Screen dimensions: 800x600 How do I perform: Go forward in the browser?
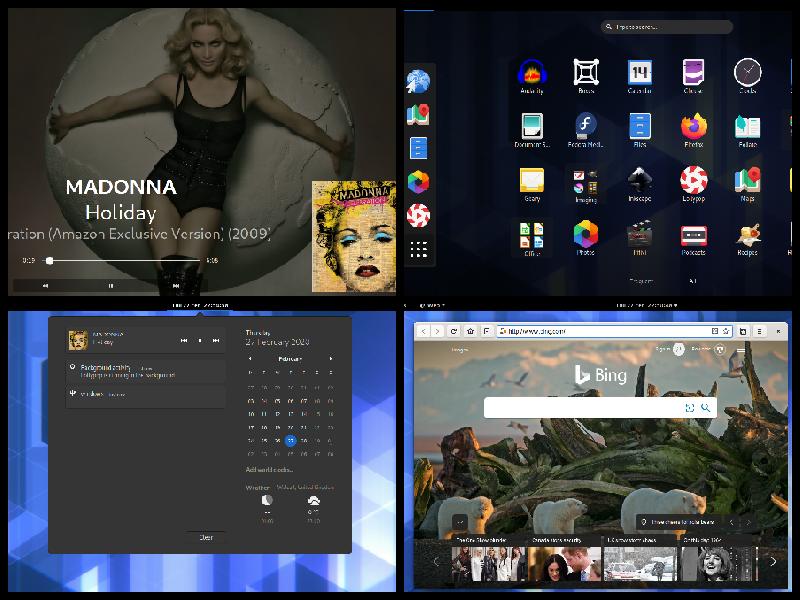[437, 331]
